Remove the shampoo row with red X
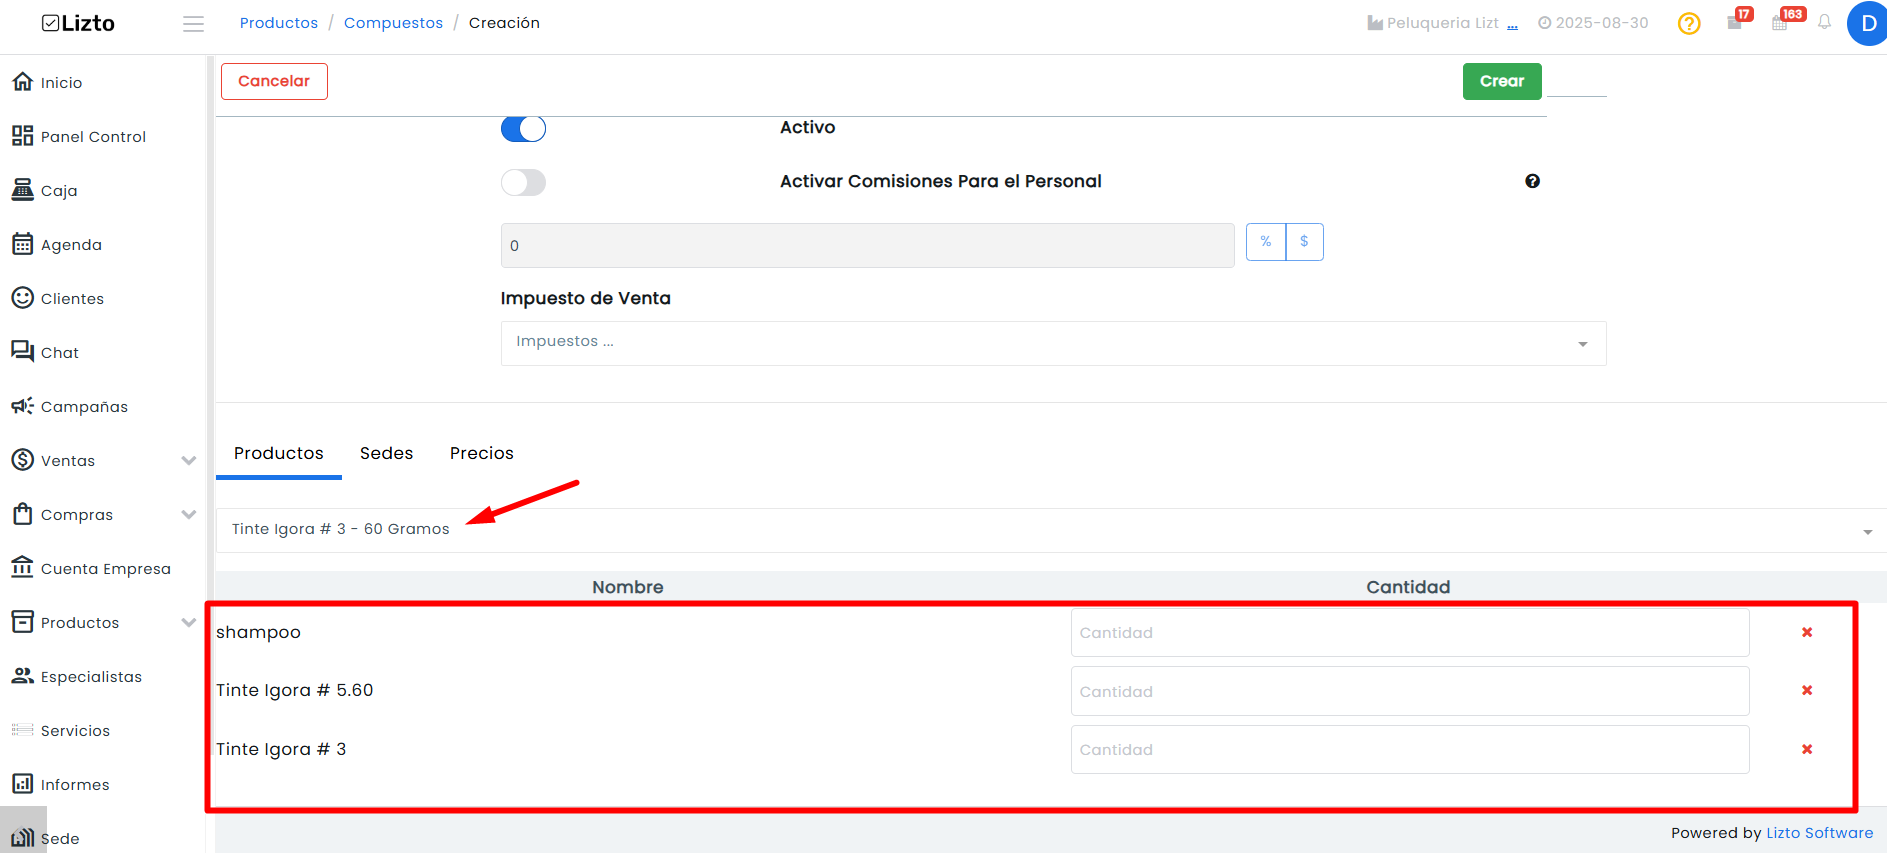Screen dimensions: 1887x853 1807,632
